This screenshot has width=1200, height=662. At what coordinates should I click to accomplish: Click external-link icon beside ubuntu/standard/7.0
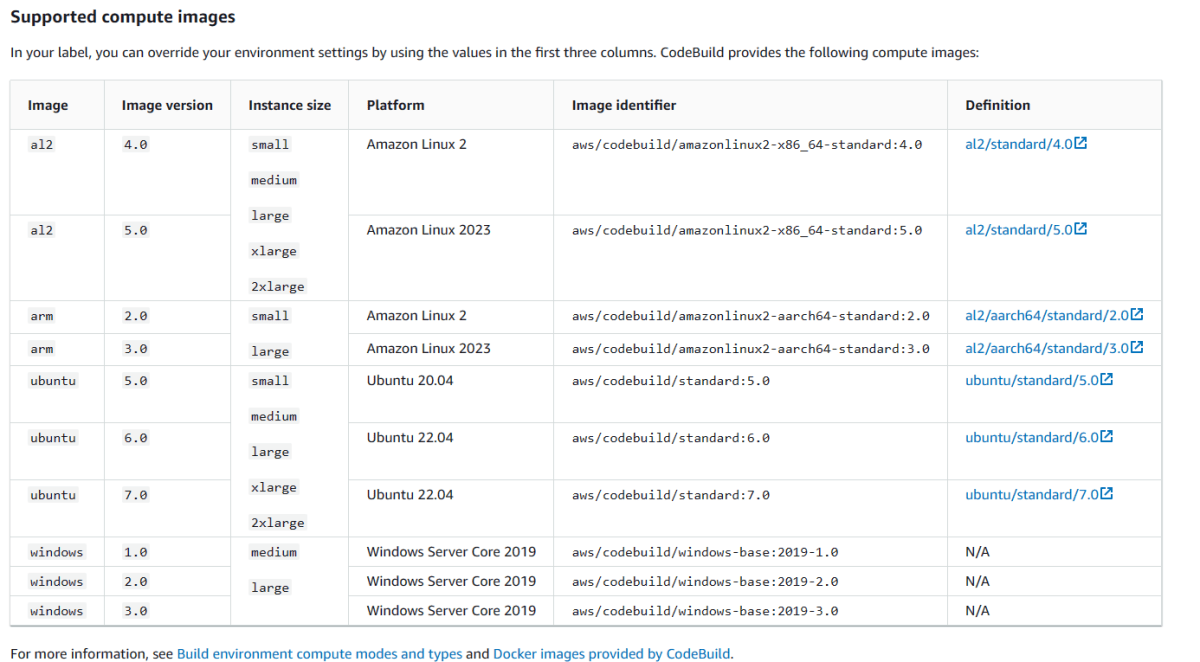[1107, 493]
